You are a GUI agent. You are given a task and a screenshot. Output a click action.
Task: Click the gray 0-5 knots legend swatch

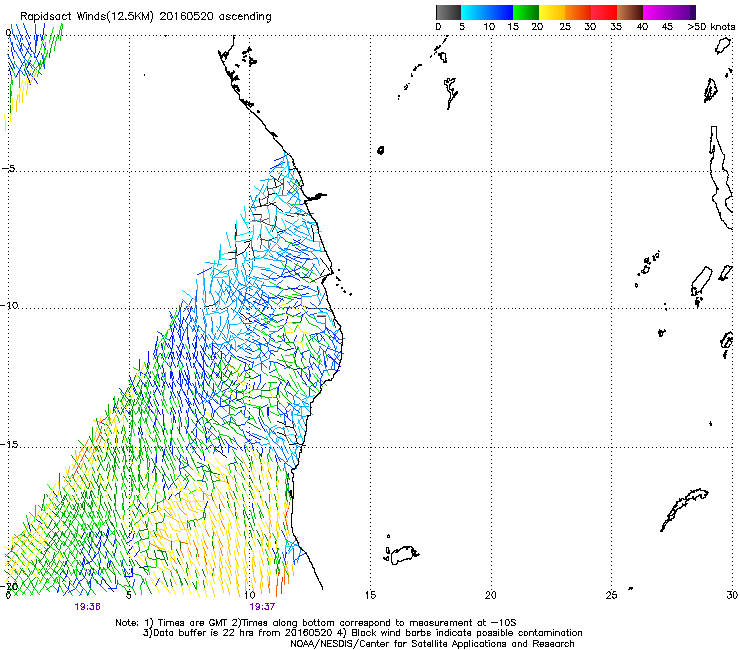[x=448, y=12]
